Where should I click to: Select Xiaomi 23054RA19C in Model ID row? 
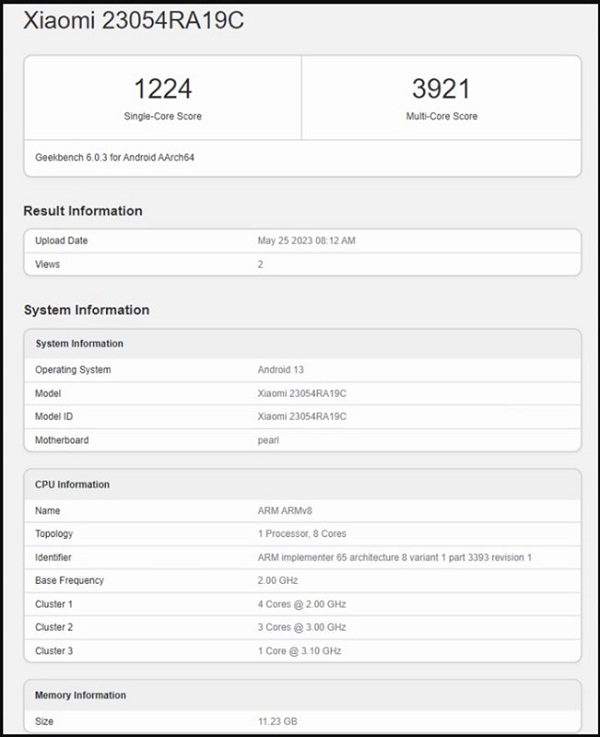click(302, 416)
